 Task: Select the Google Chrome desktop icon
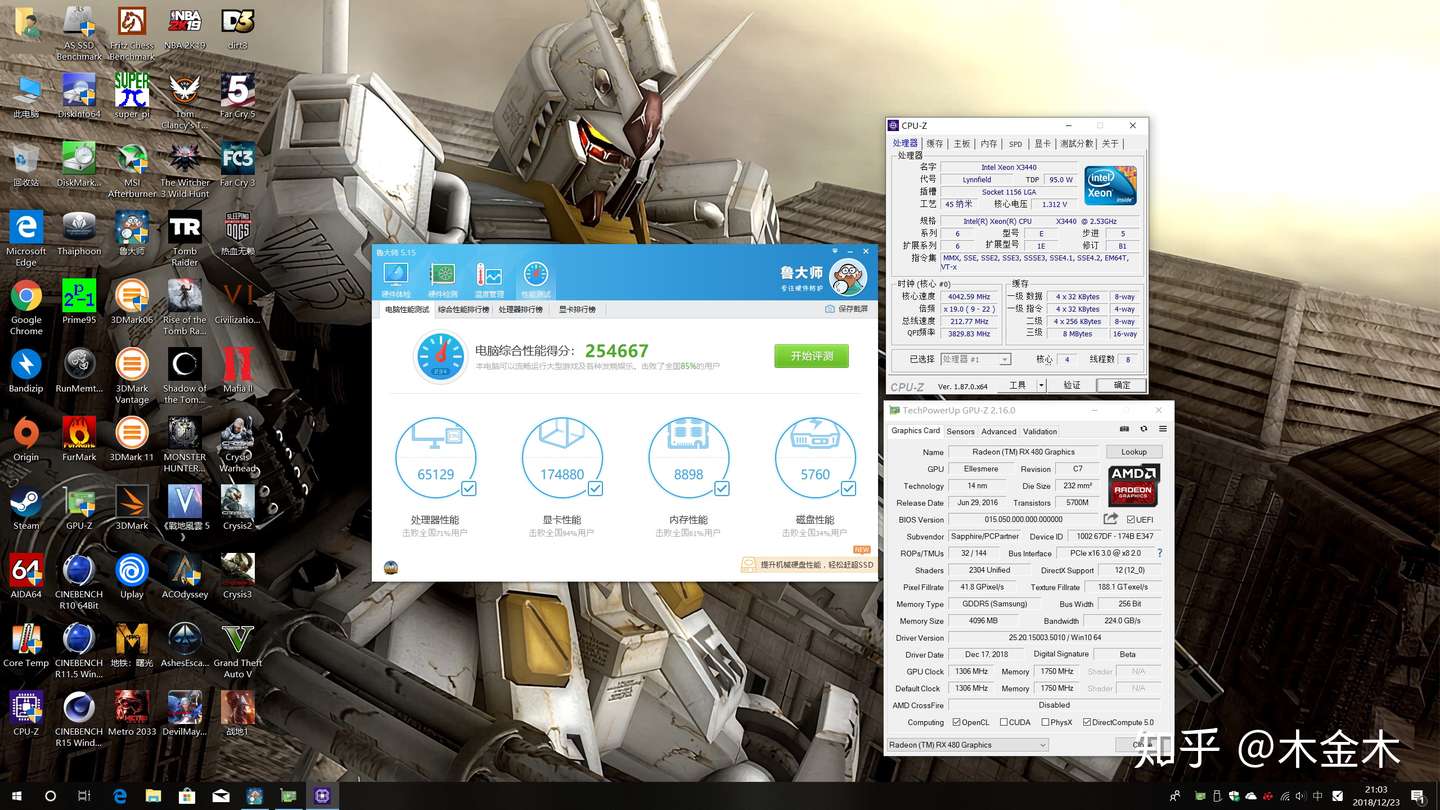(x=26, y=308)
